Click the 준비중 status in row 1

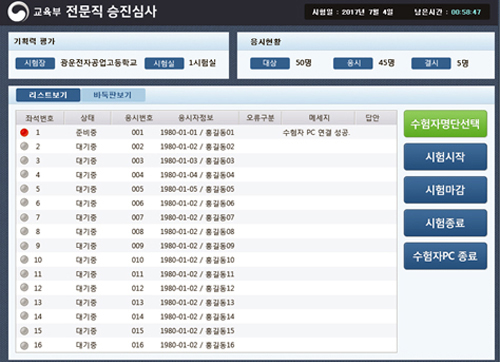(86, 133)
